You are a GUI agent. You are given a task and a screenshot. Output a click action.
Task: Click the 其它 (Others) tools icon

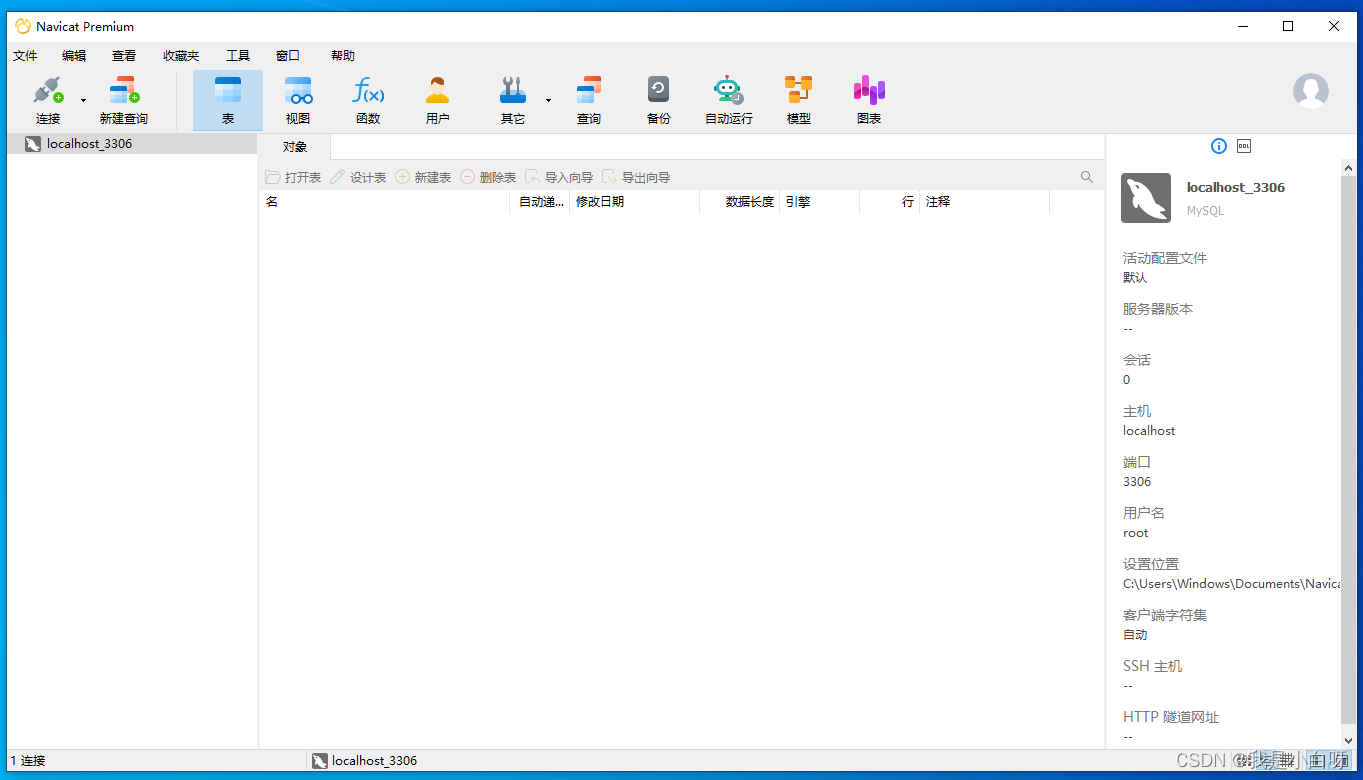tap(513, 100)
